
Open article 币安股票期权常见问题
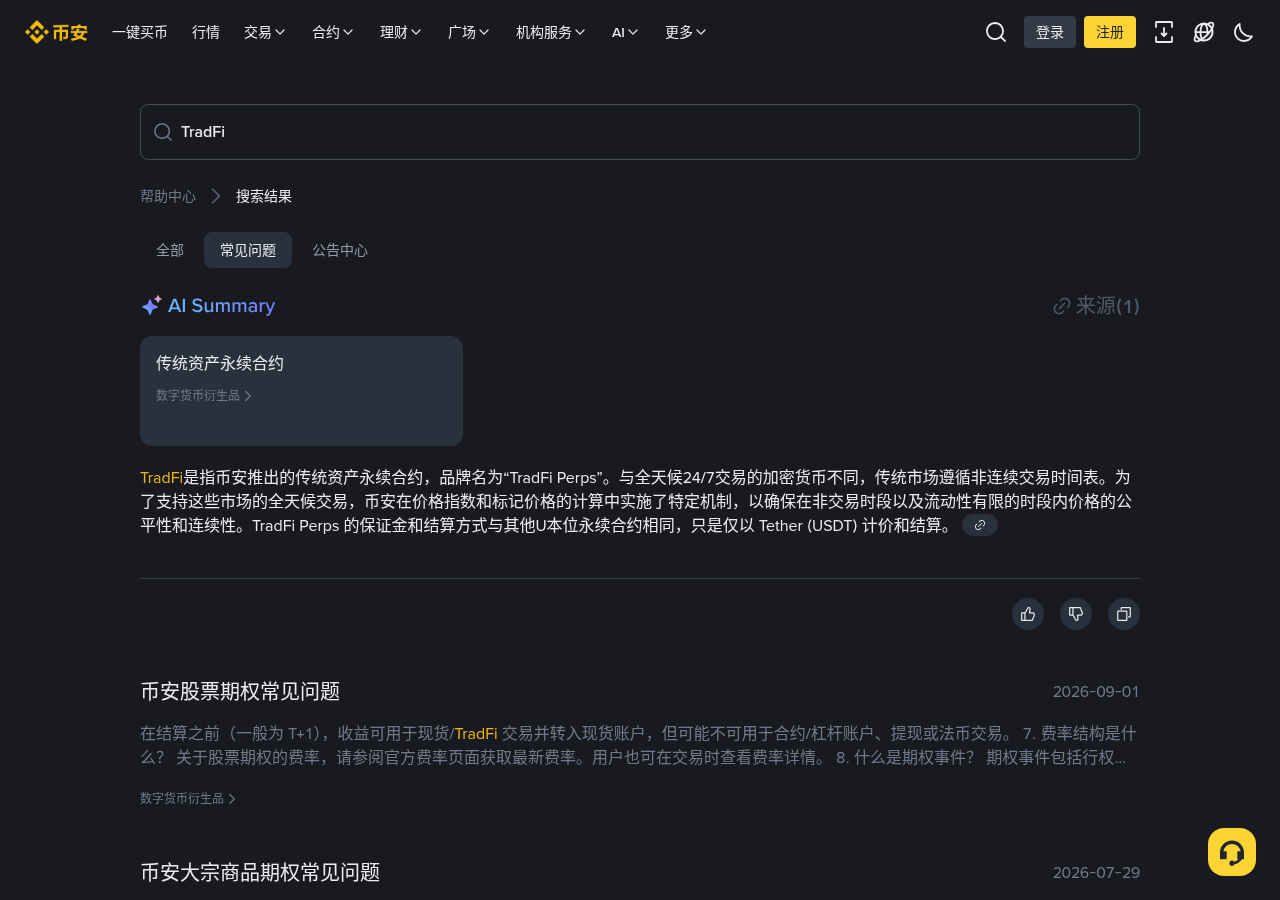[x=240, y=691]
